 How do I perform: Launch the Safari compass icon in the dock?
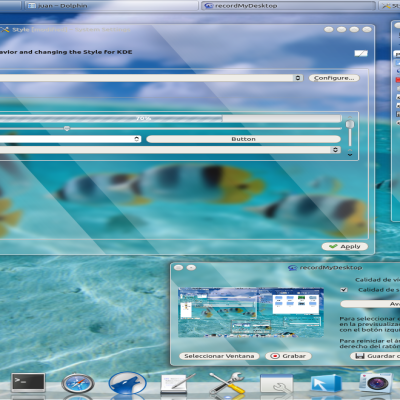pyautogui.click(x=78, y=384)
